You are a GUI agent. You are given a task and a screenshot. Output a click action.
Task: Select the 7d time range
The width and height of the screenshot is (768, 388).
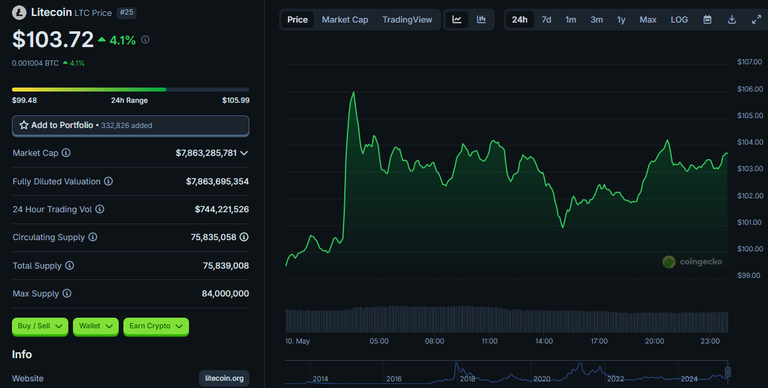(x=546, y=20)
